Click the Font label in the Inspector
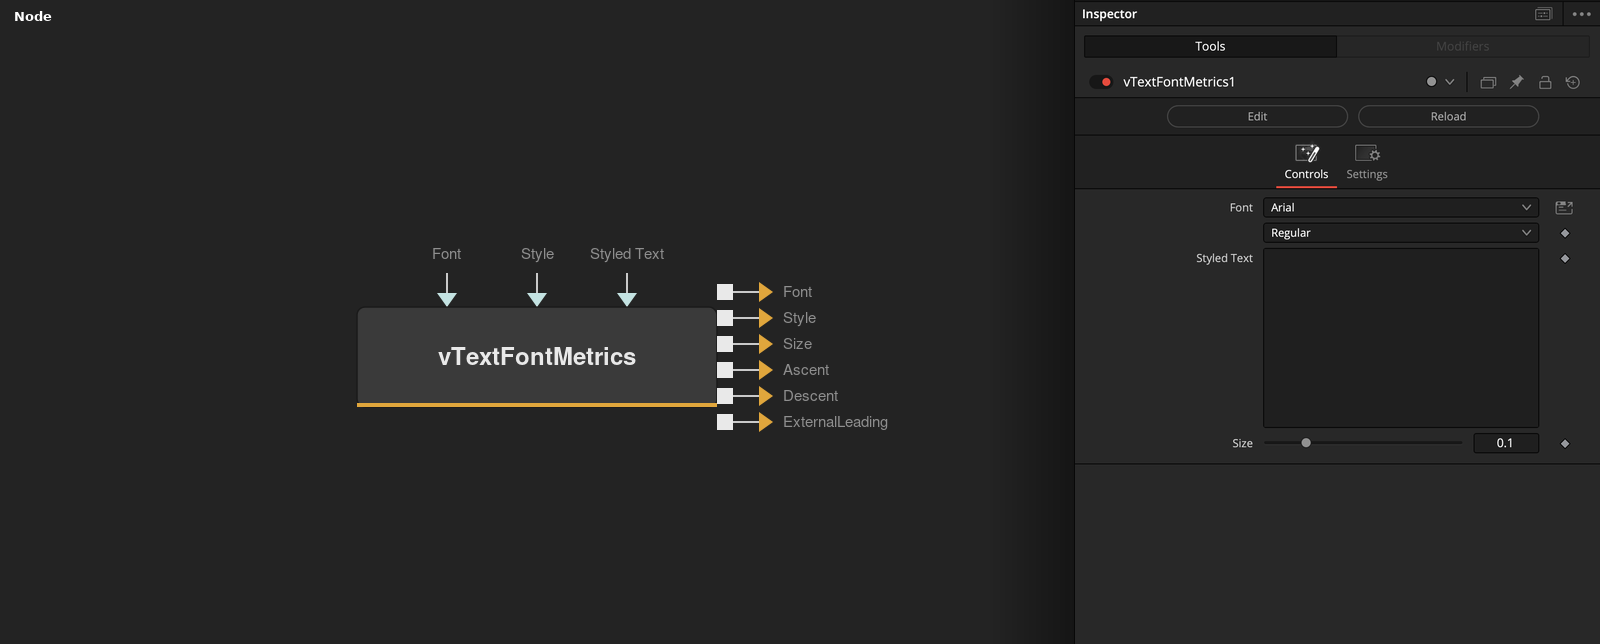Screen dimensions: 1600x644 coord(1241,208)
